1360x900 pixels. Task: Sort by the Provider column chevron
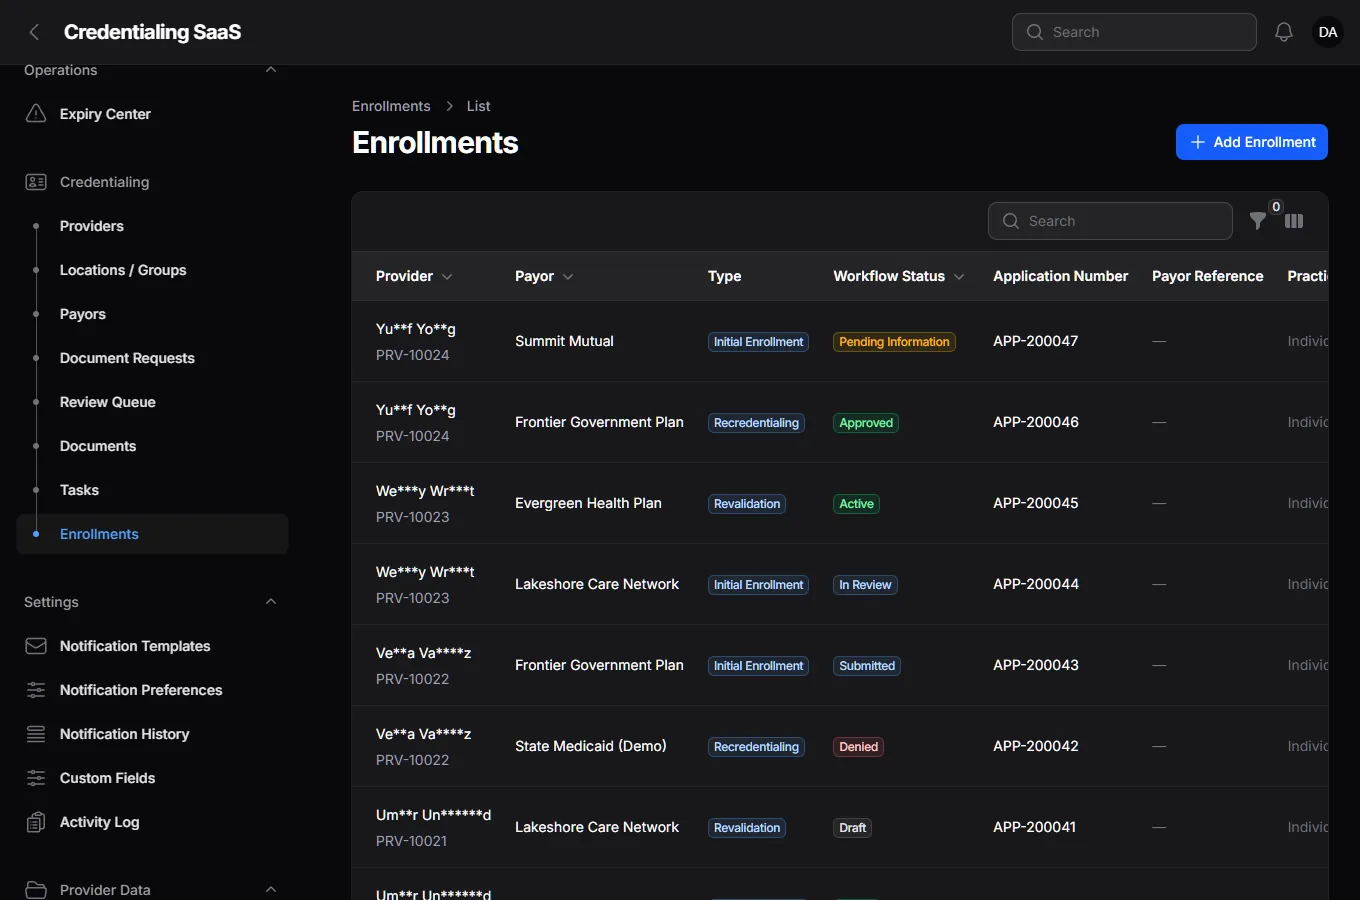point(447,276)
